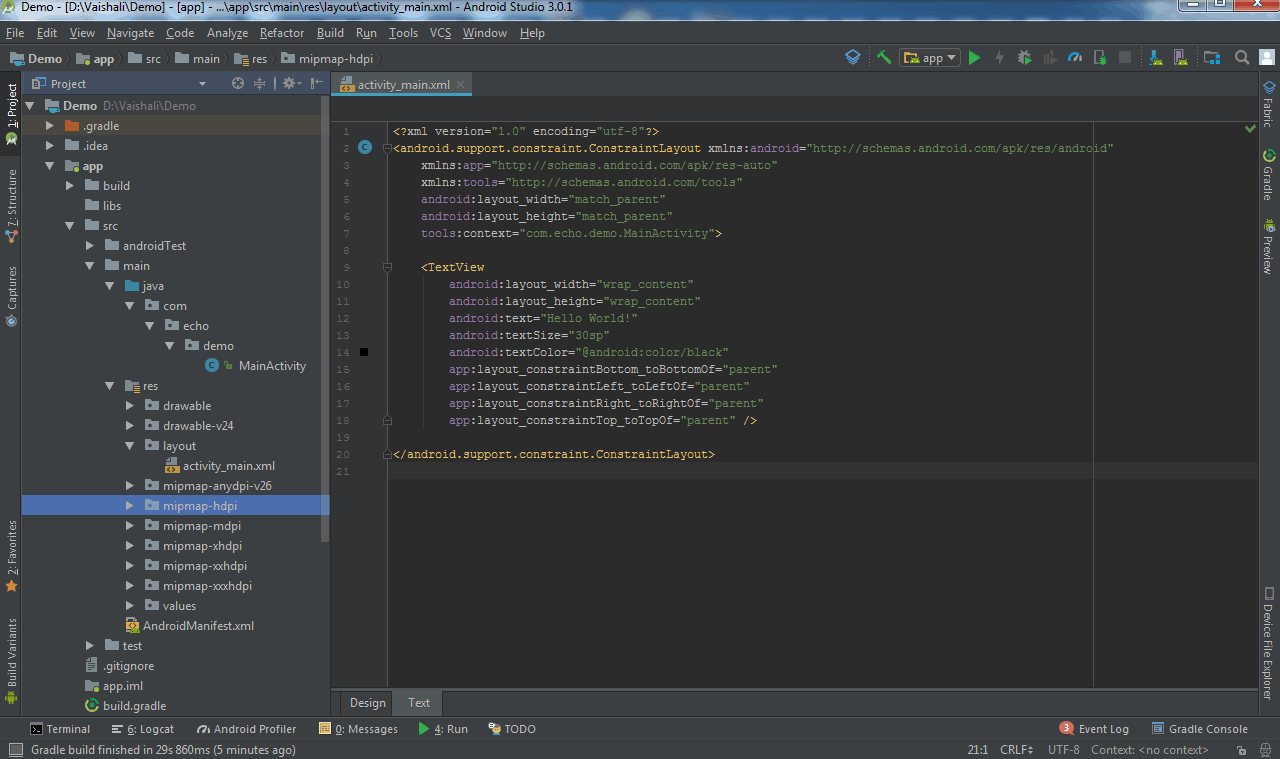Click the Run with Coverage icon
Screen dimensions: 1280x759
(1050, 58)
